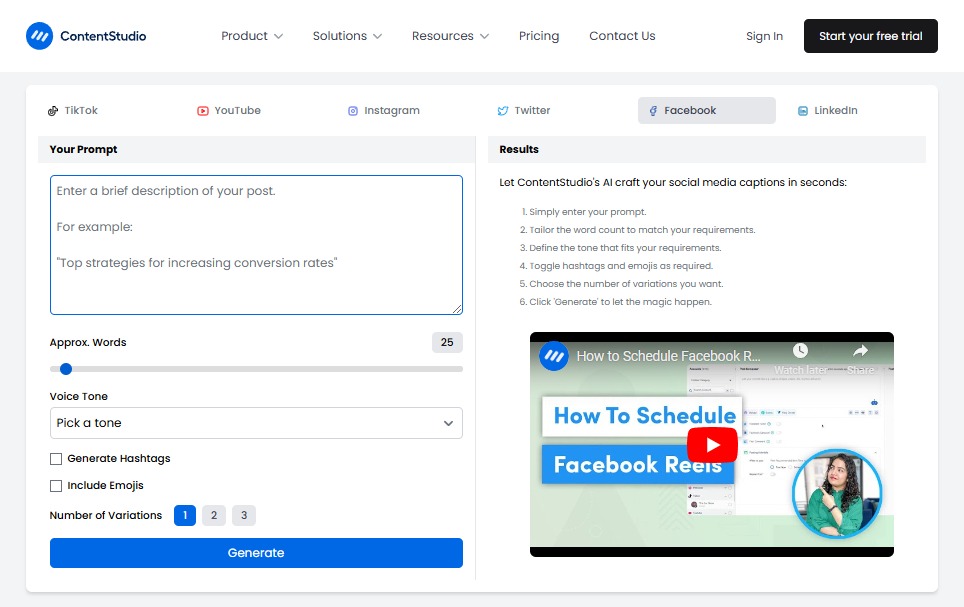Play the Facebook Reels video
964x607 pixels.
pos(712,445)
